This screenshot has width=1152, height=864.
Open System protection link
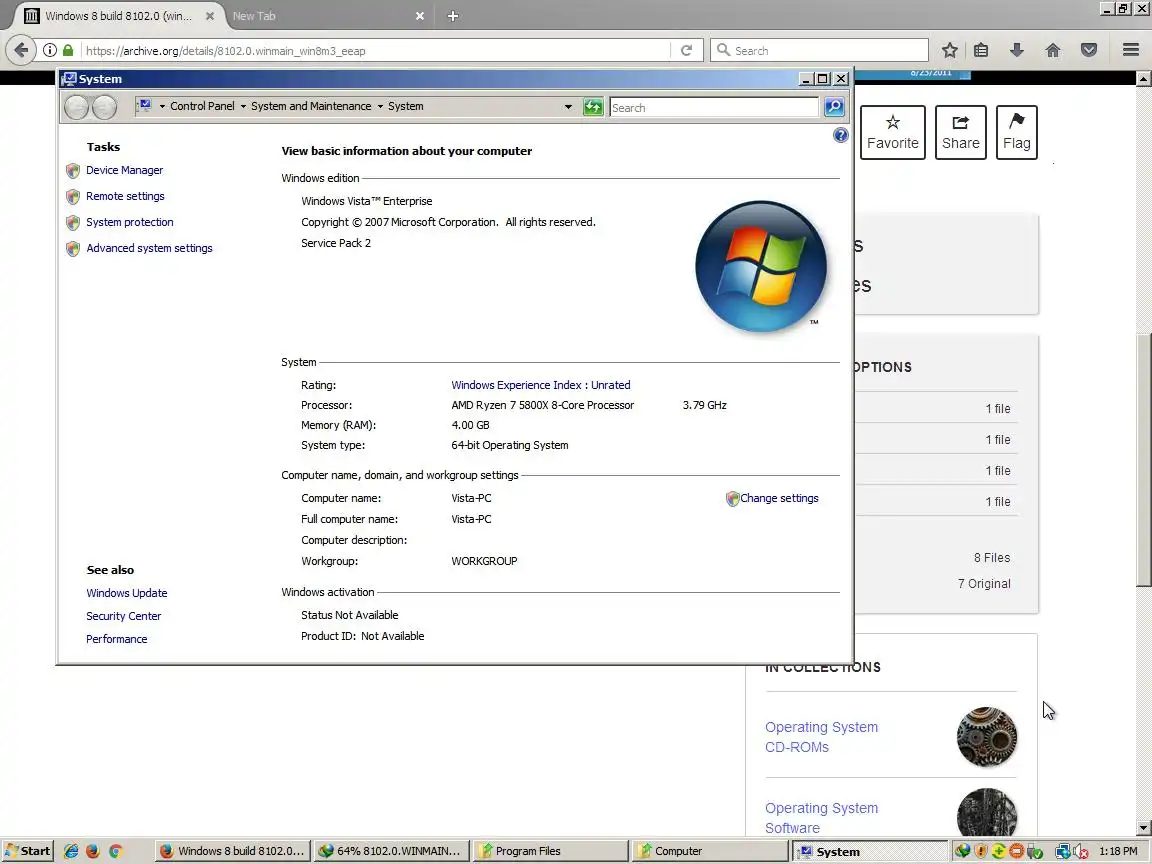(129, 222)
